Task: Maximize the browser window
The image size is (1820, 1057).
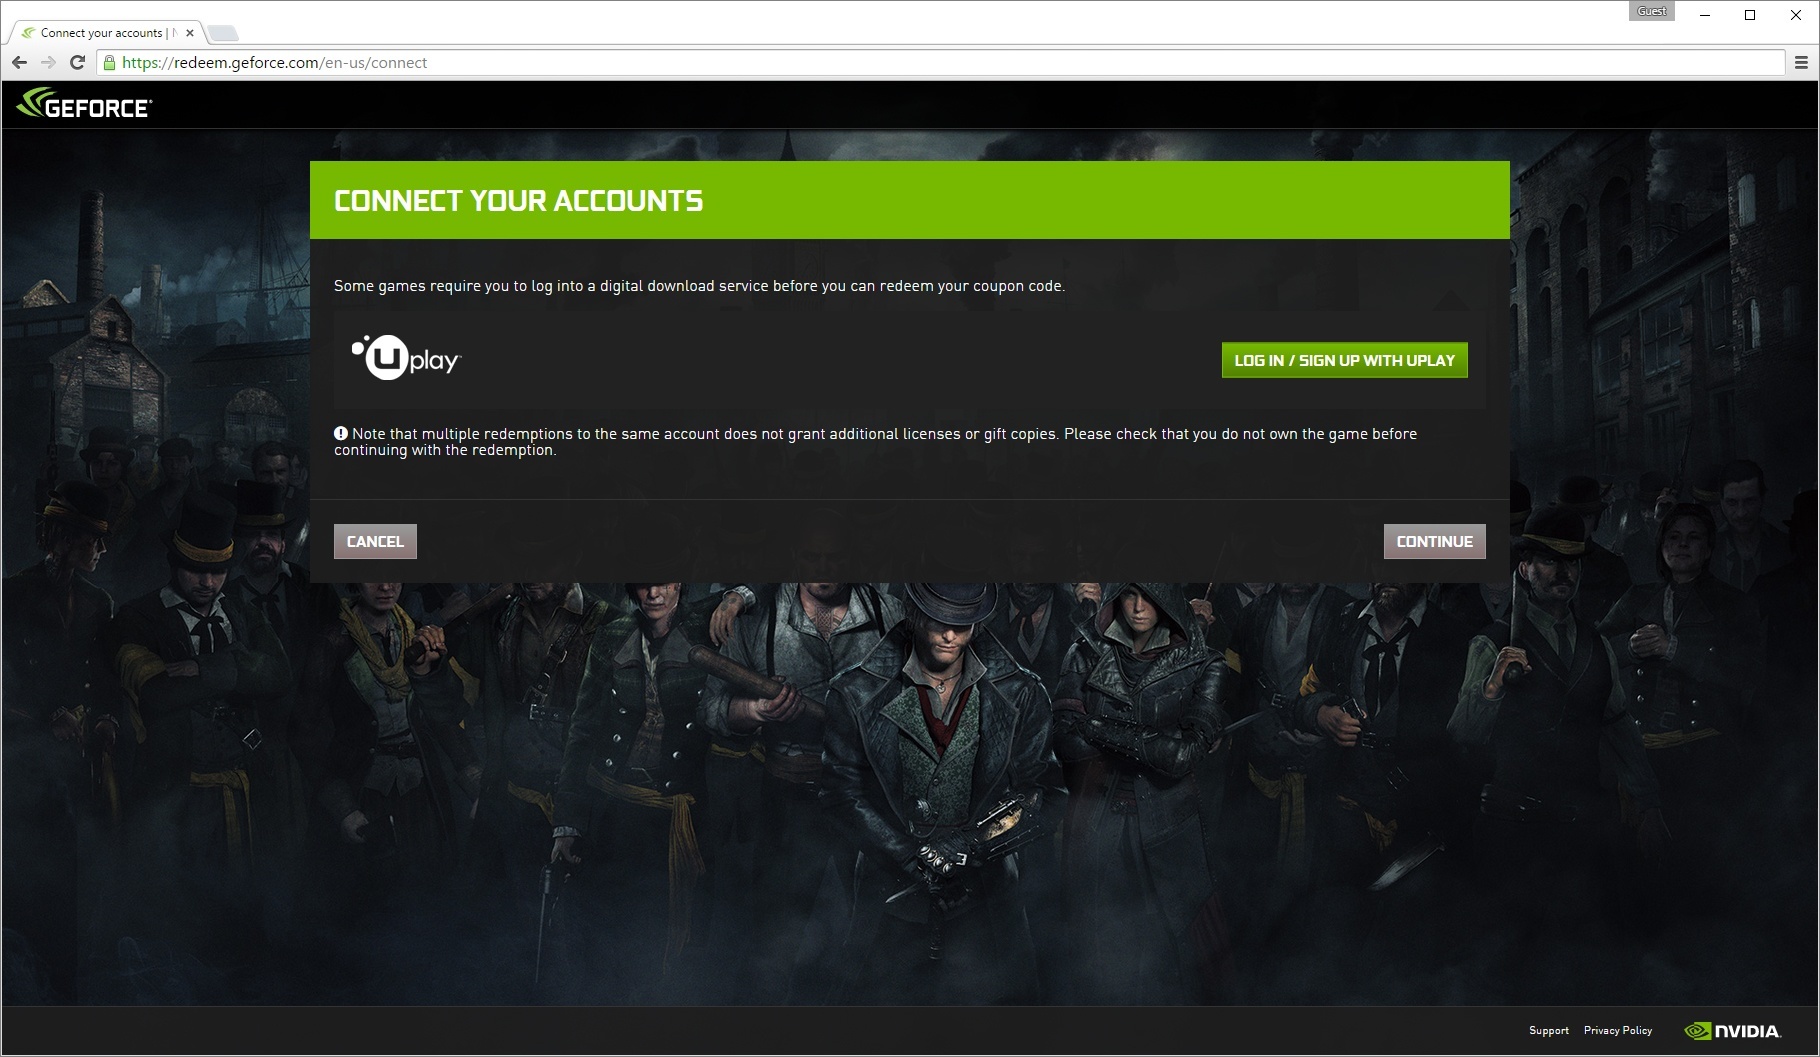Action: point(1750,14)
